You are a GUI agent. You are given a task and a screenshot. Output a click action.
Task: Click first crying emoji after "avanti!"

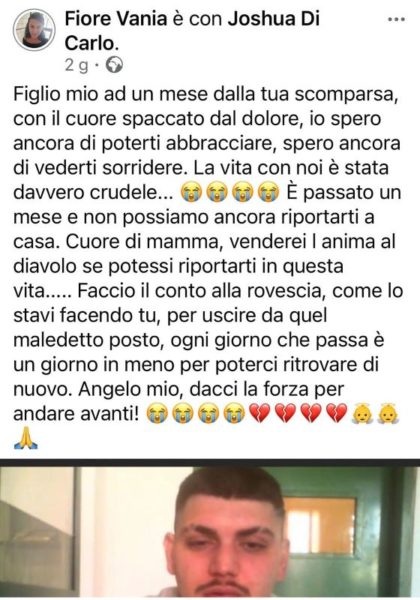coord(158,413)
